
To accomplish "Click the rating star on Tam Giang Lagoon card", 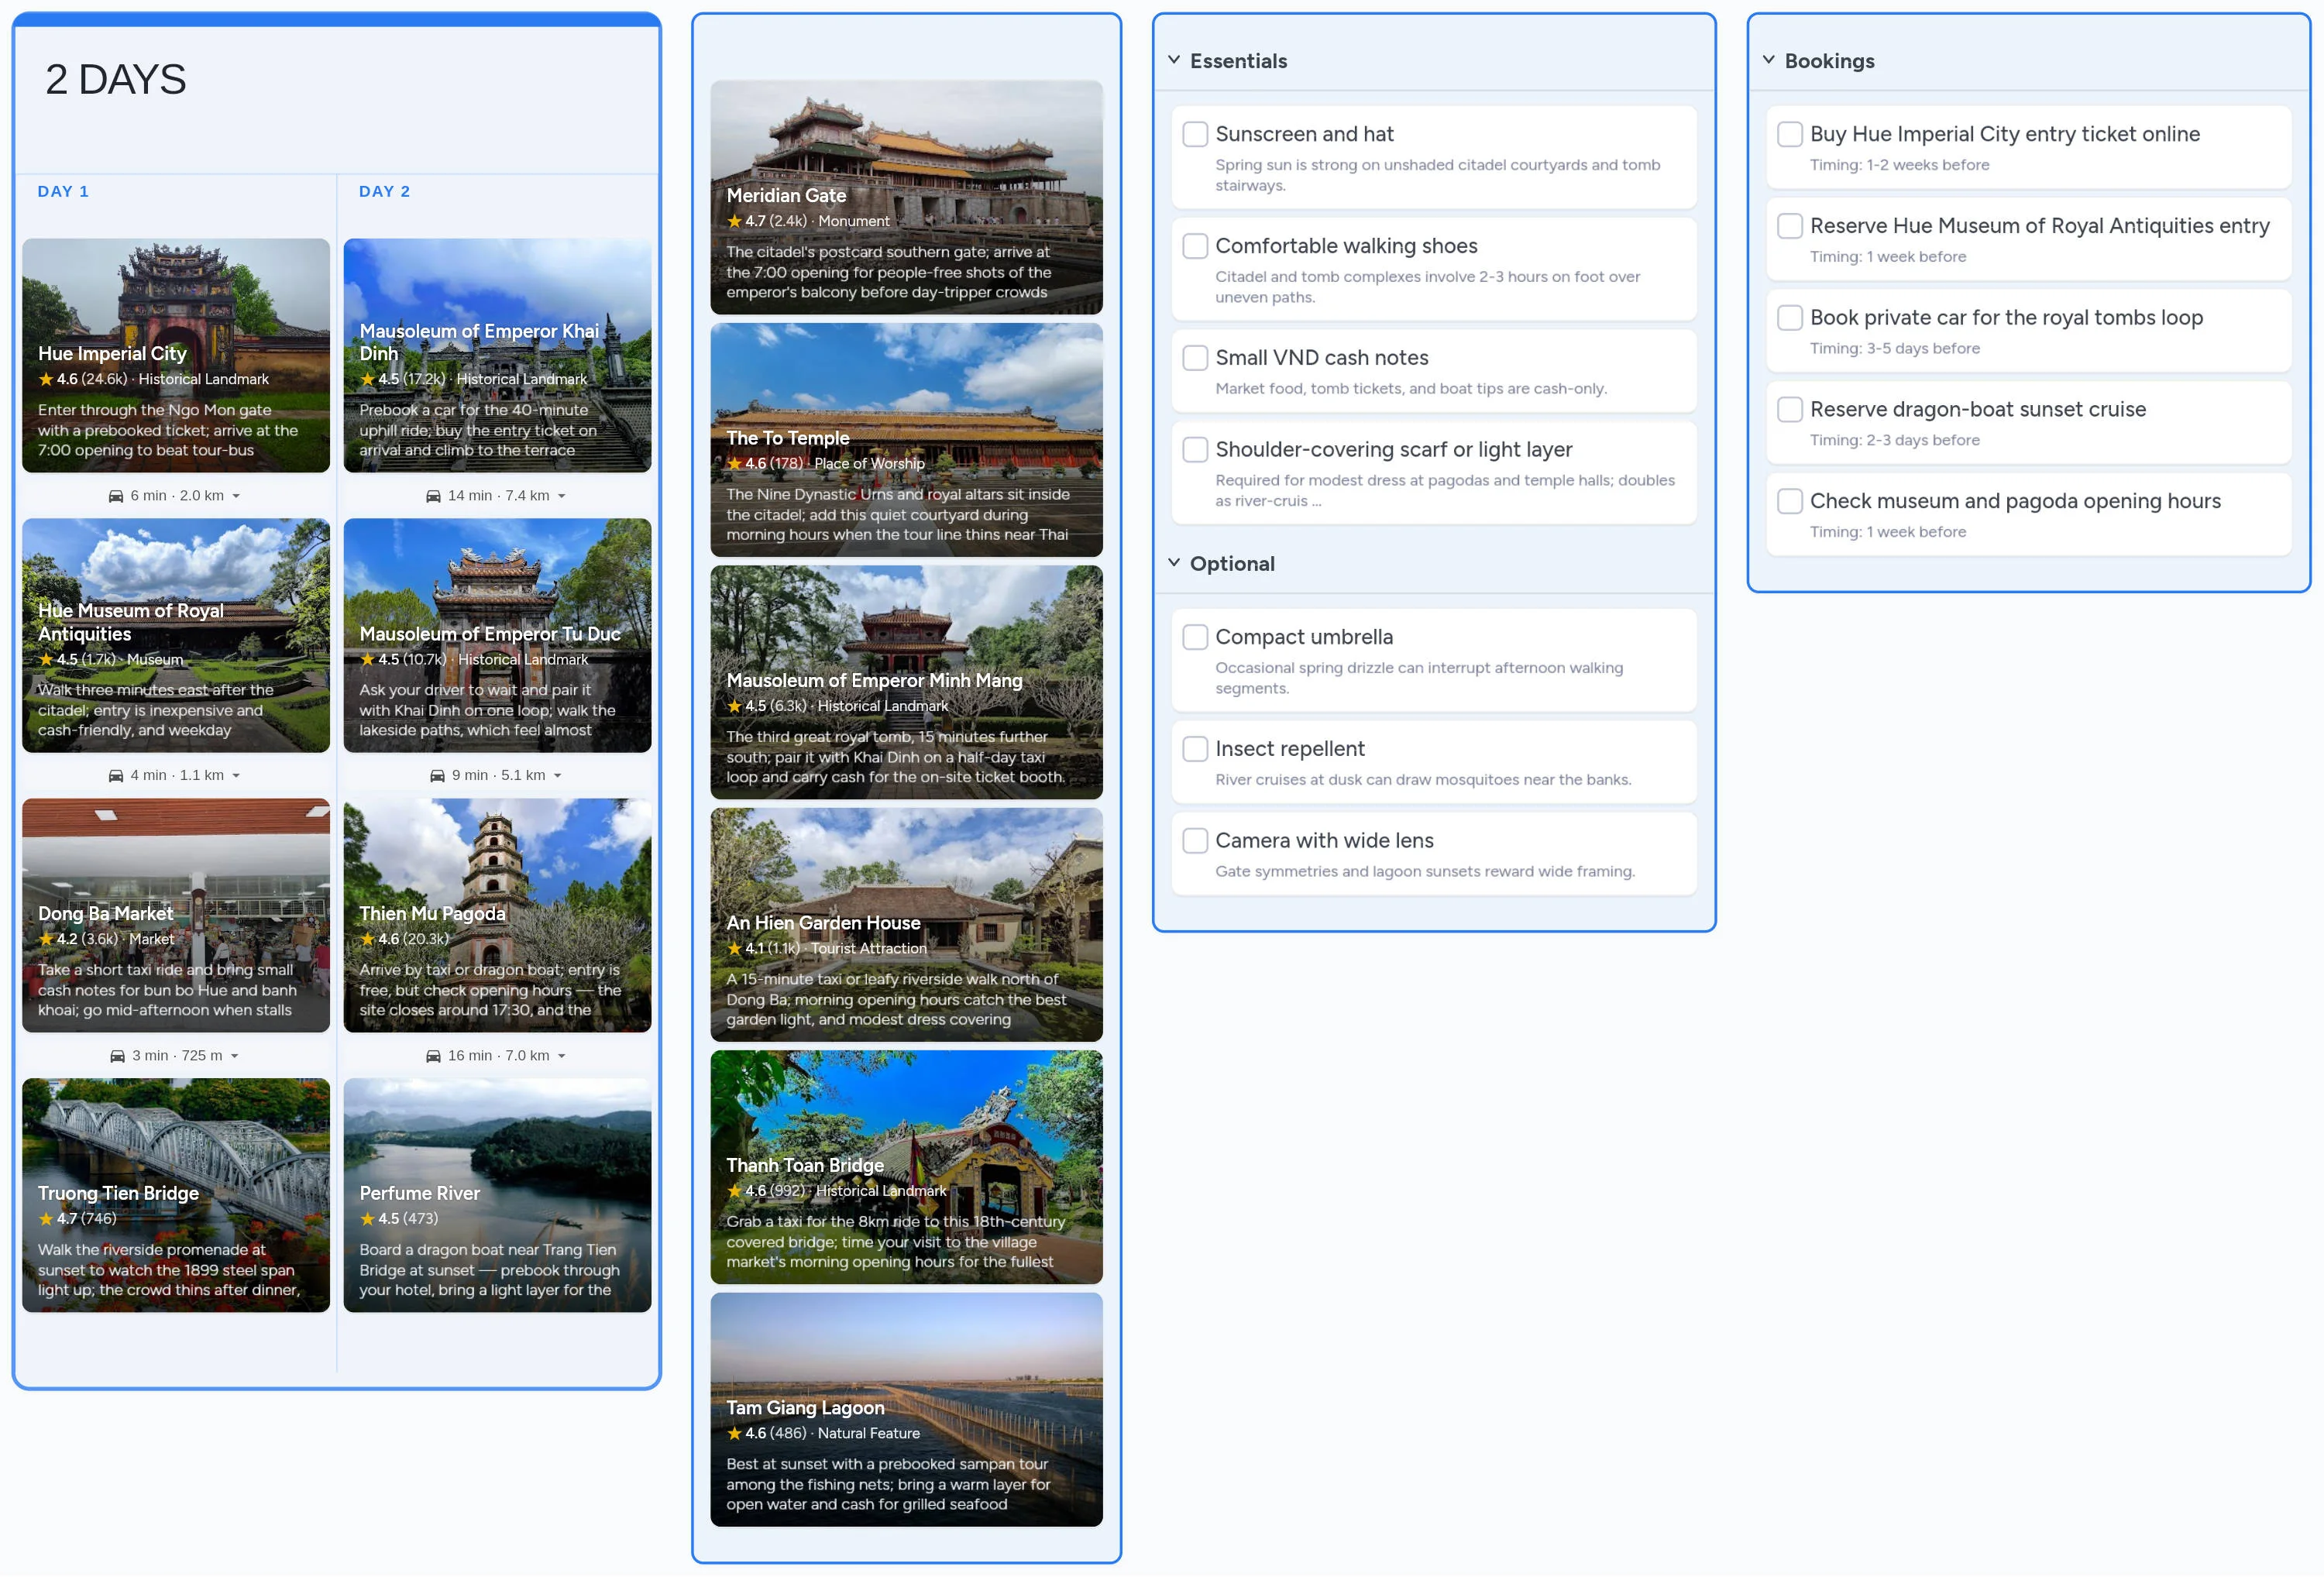I will tap(734, 1433).
